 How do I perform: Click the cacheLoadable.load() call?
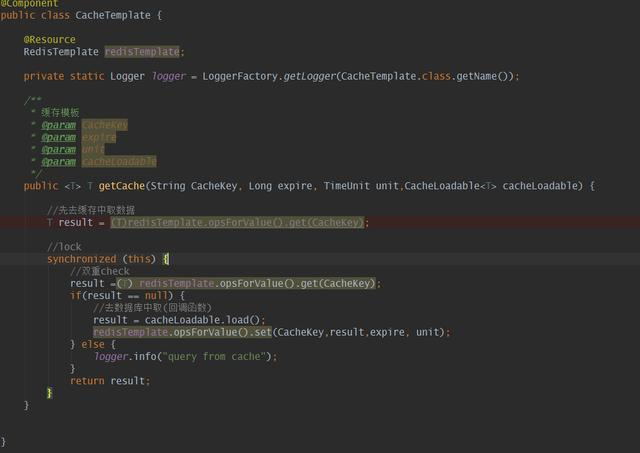[202, 320]
